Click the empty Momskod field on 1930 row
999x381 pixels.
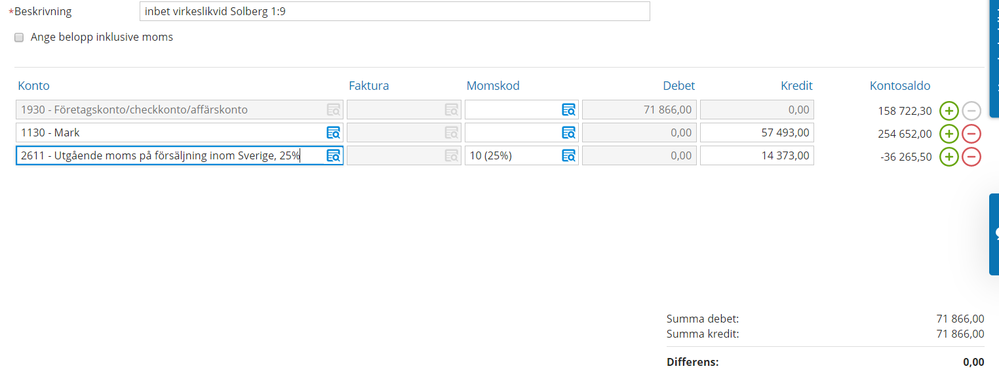(x=522, y=110)
